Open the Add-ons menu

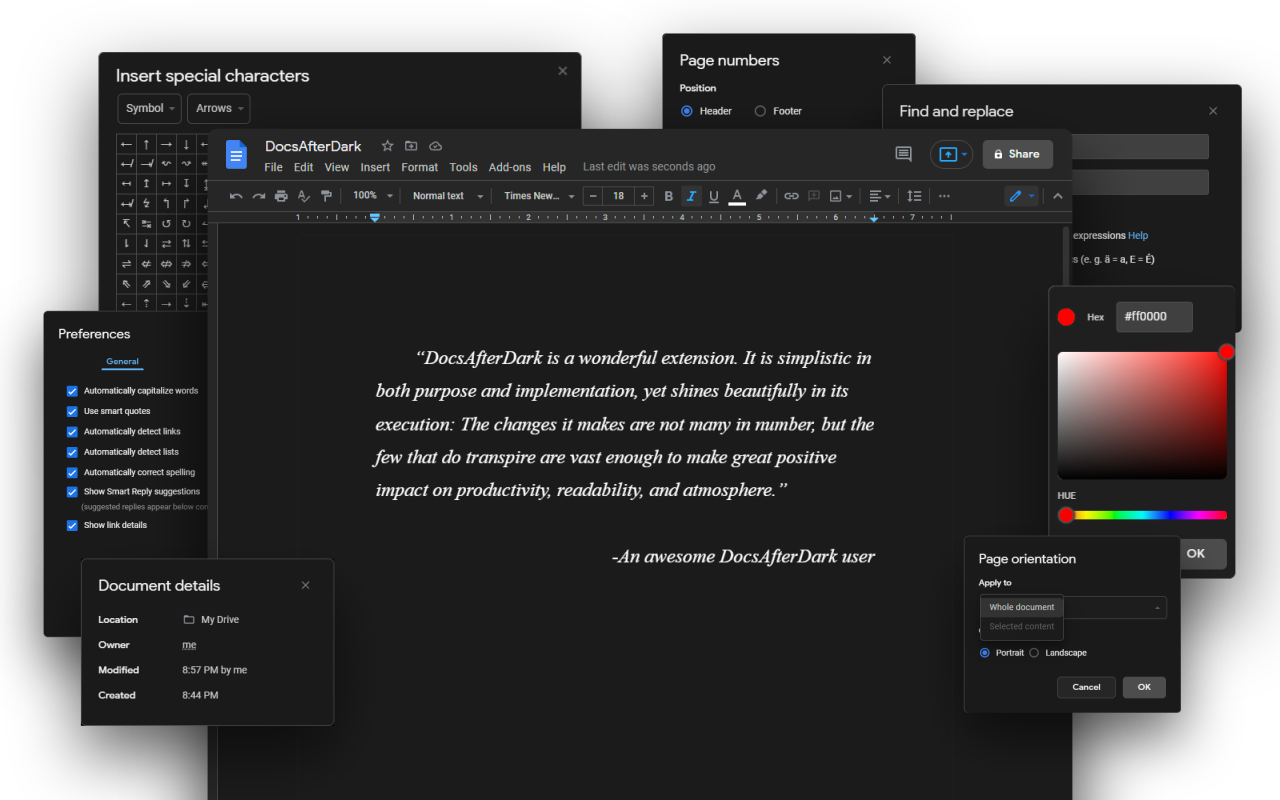pyautogui.click(x=509, y=167)
